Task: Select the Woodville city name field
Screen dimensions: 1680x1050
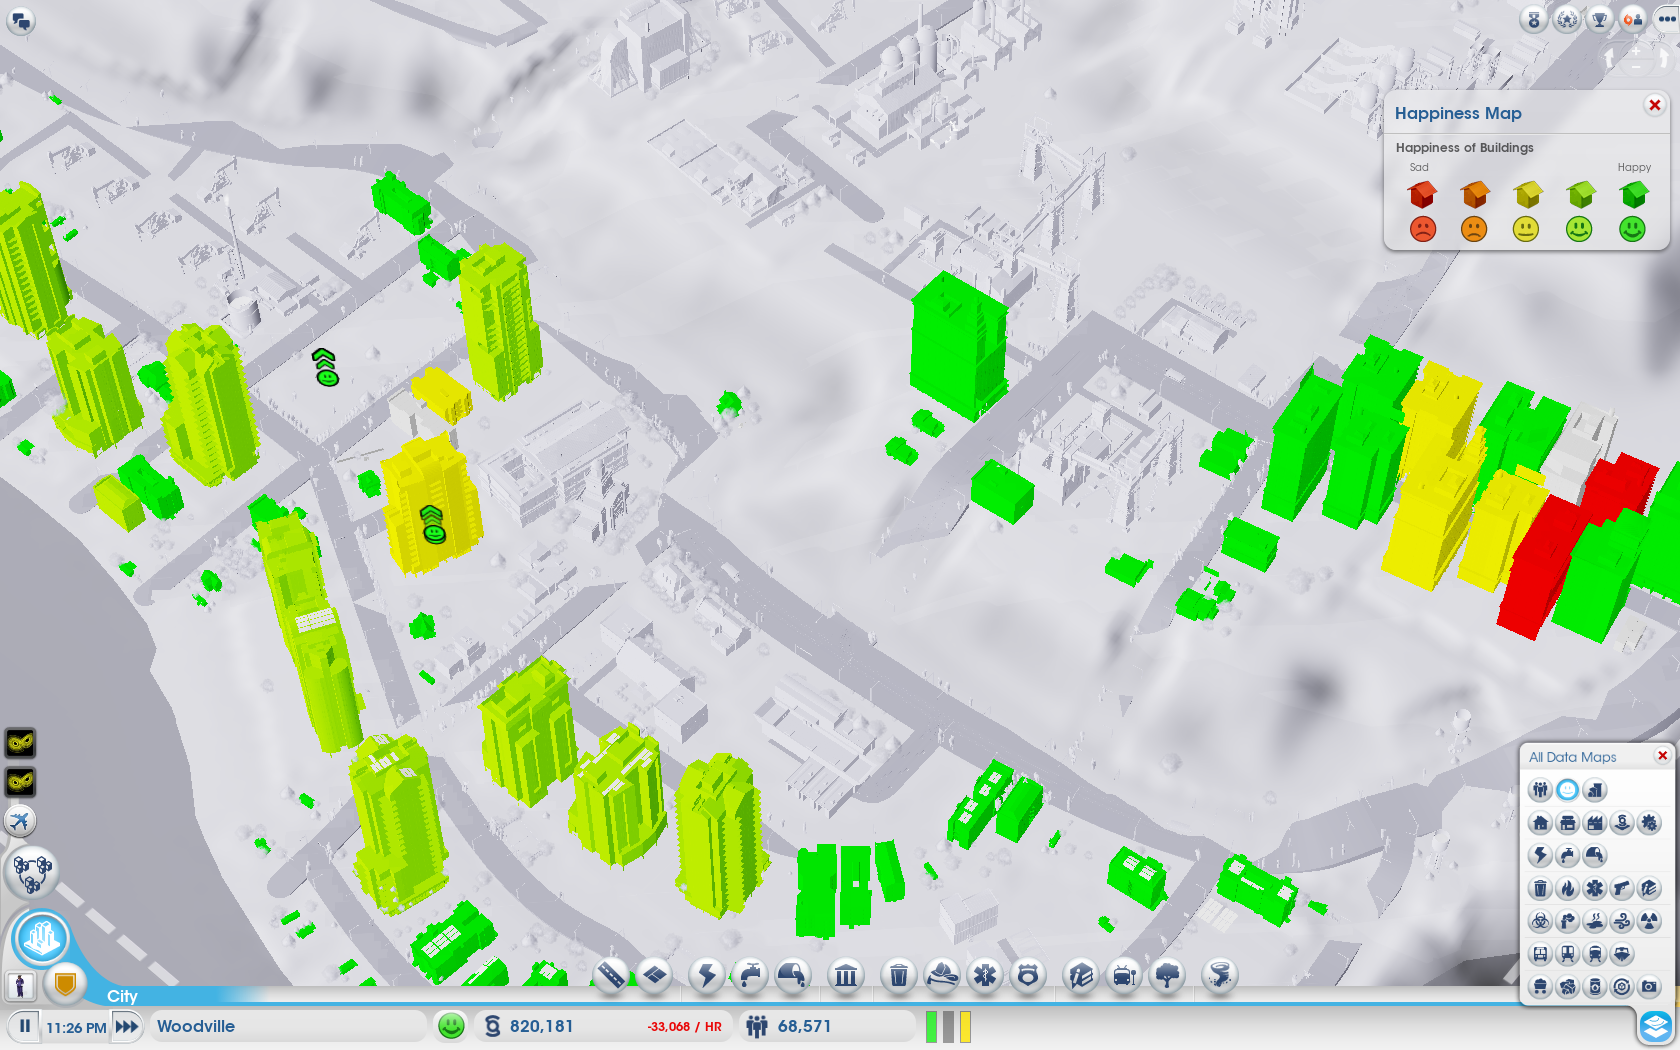Action: [290, 1026]
